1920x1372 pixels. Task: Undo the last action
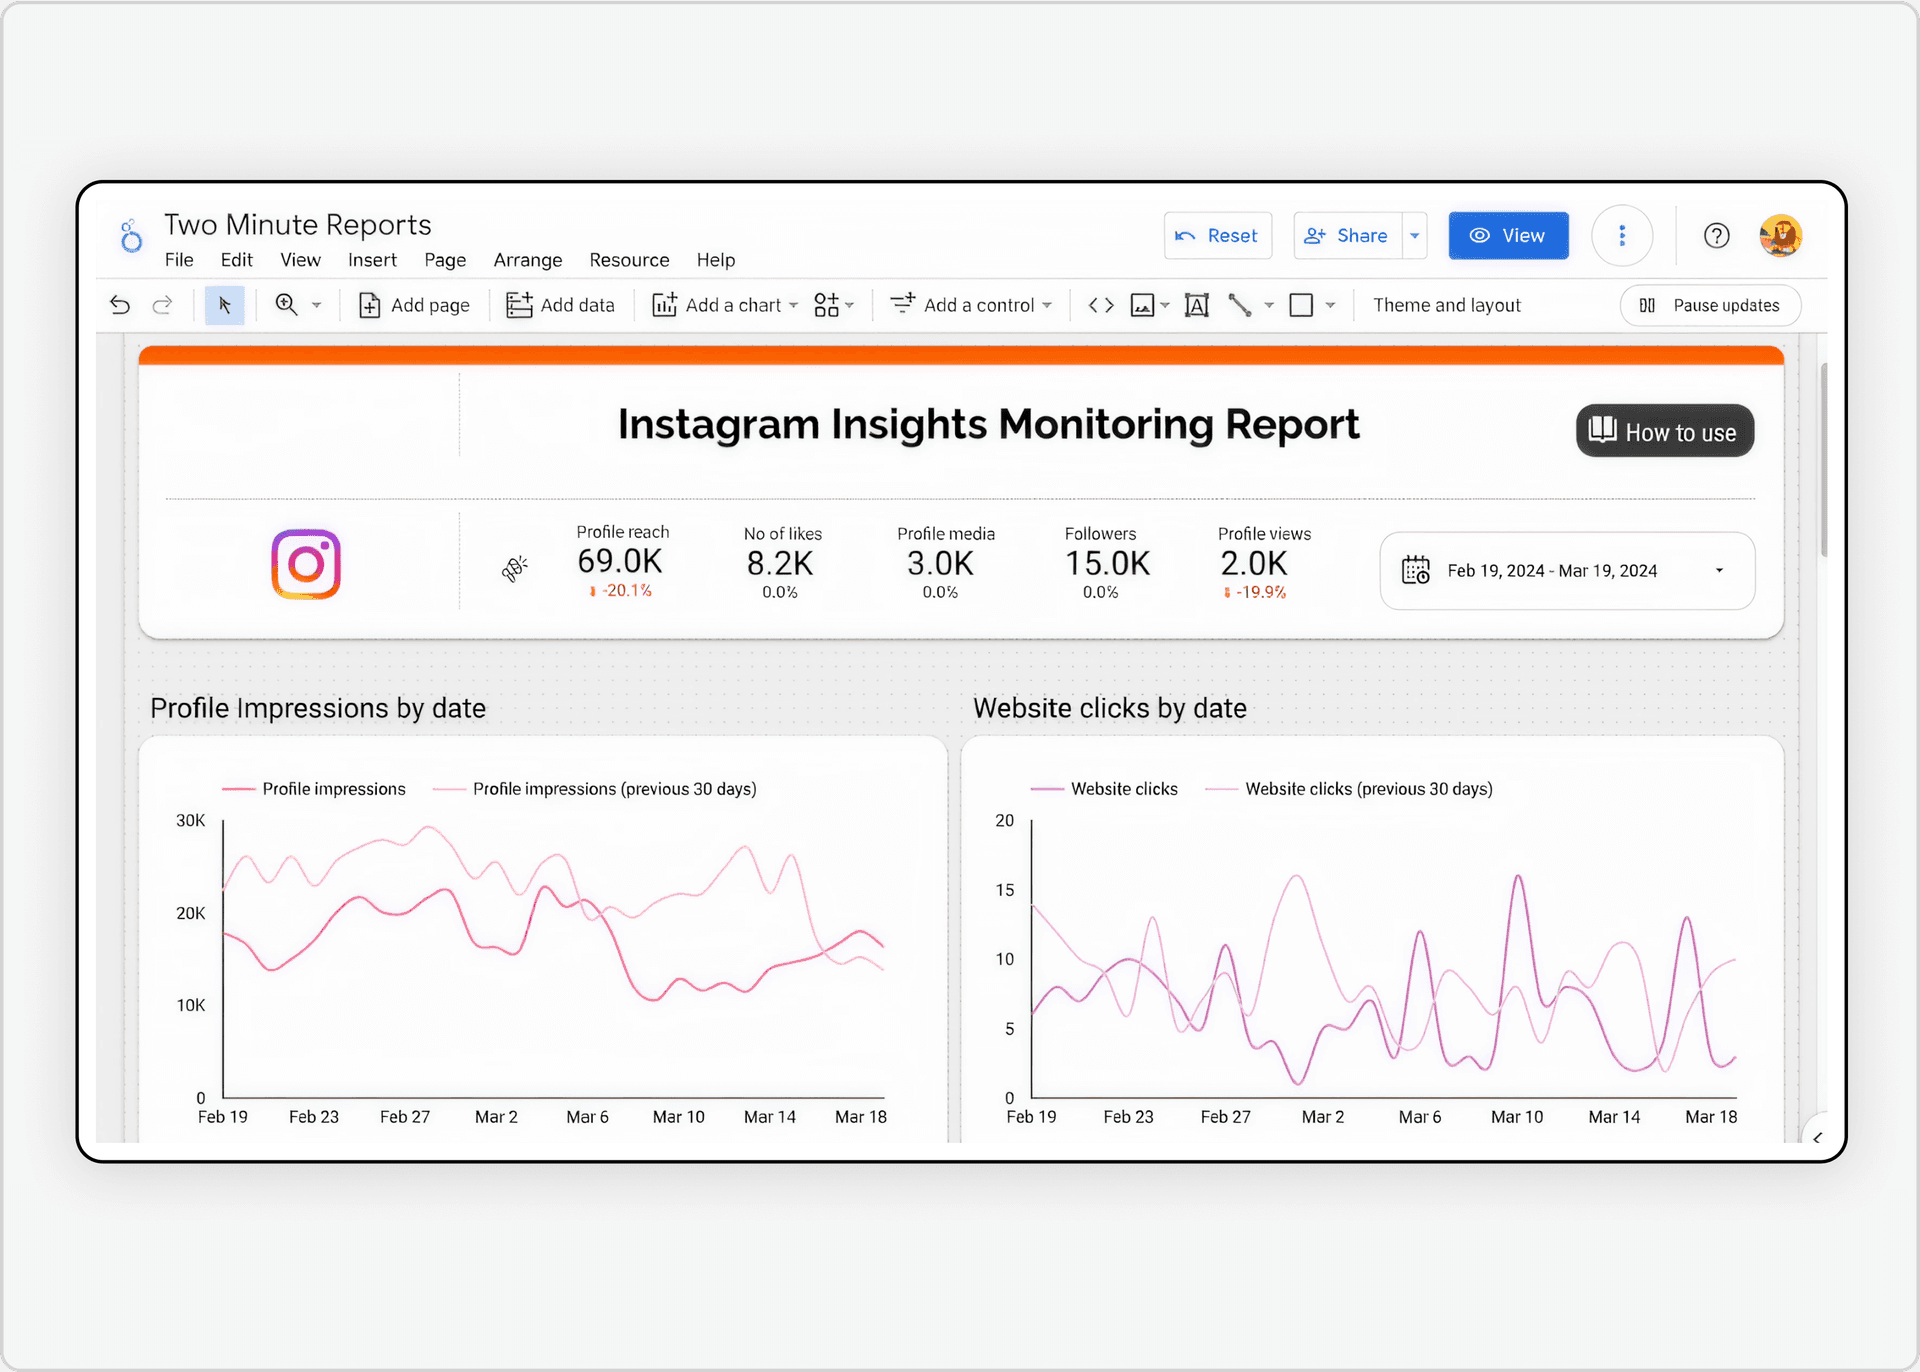click(119, 305)
